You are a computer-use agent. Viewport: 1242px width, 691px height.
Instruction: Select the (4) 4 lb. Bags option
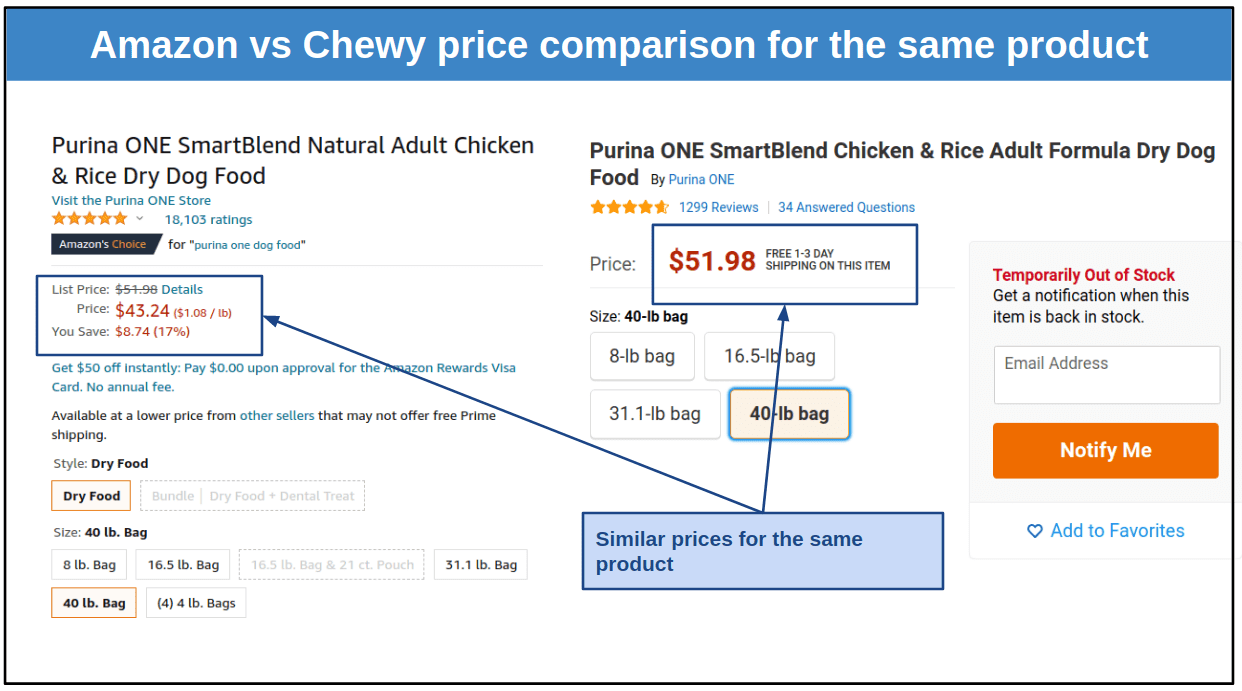196,603
